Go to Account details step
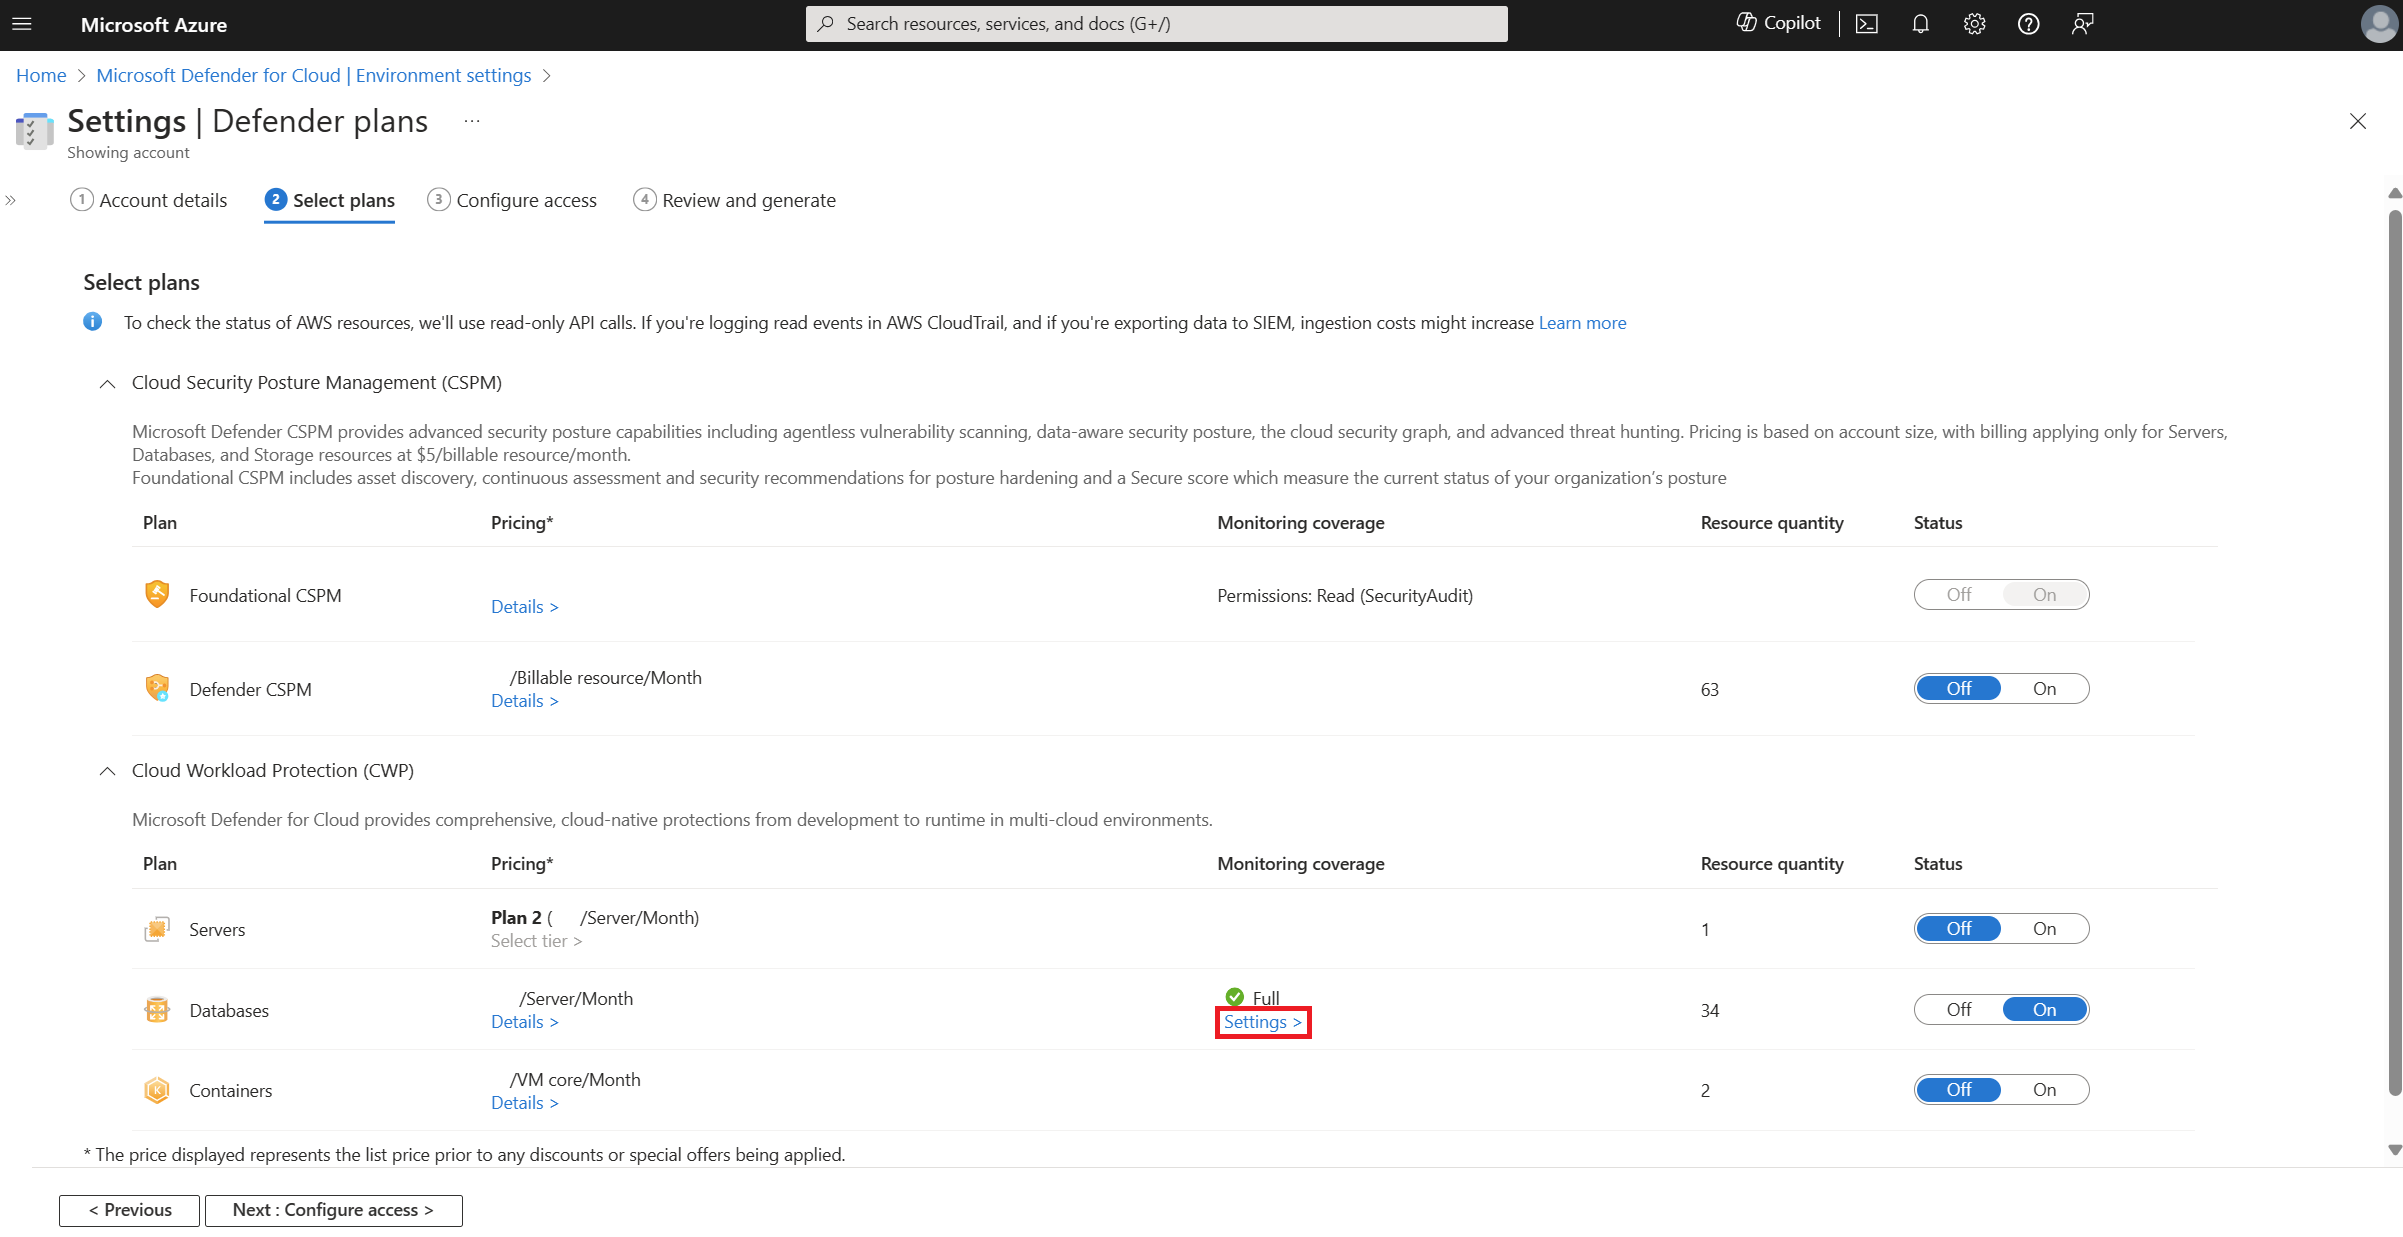The width and height of the screenshot is (2403, 1237). 149,200
